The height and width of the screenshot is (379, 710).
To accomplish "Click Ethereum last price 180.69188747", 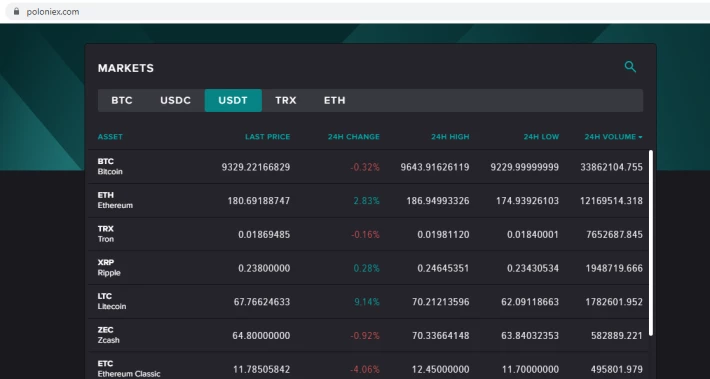I will tap(259, 201).
